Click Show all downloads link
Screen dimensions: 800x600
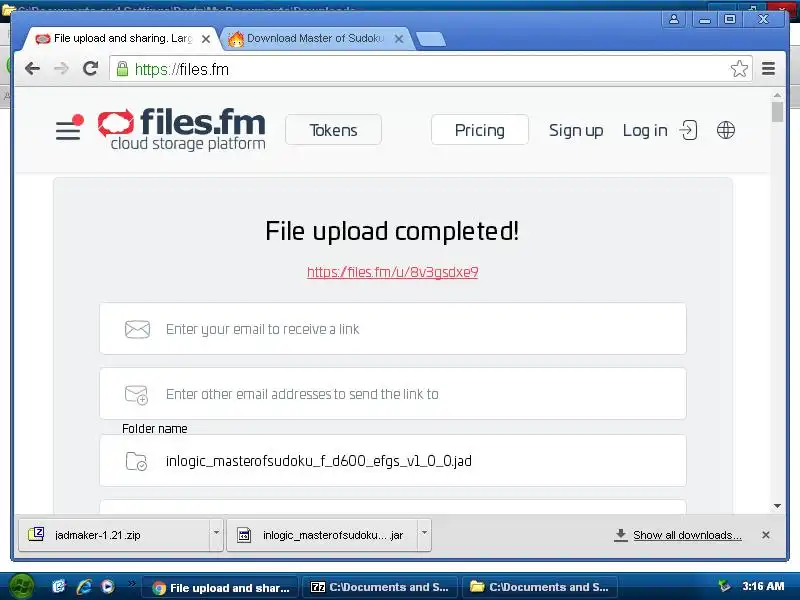(x=687, y=535)
